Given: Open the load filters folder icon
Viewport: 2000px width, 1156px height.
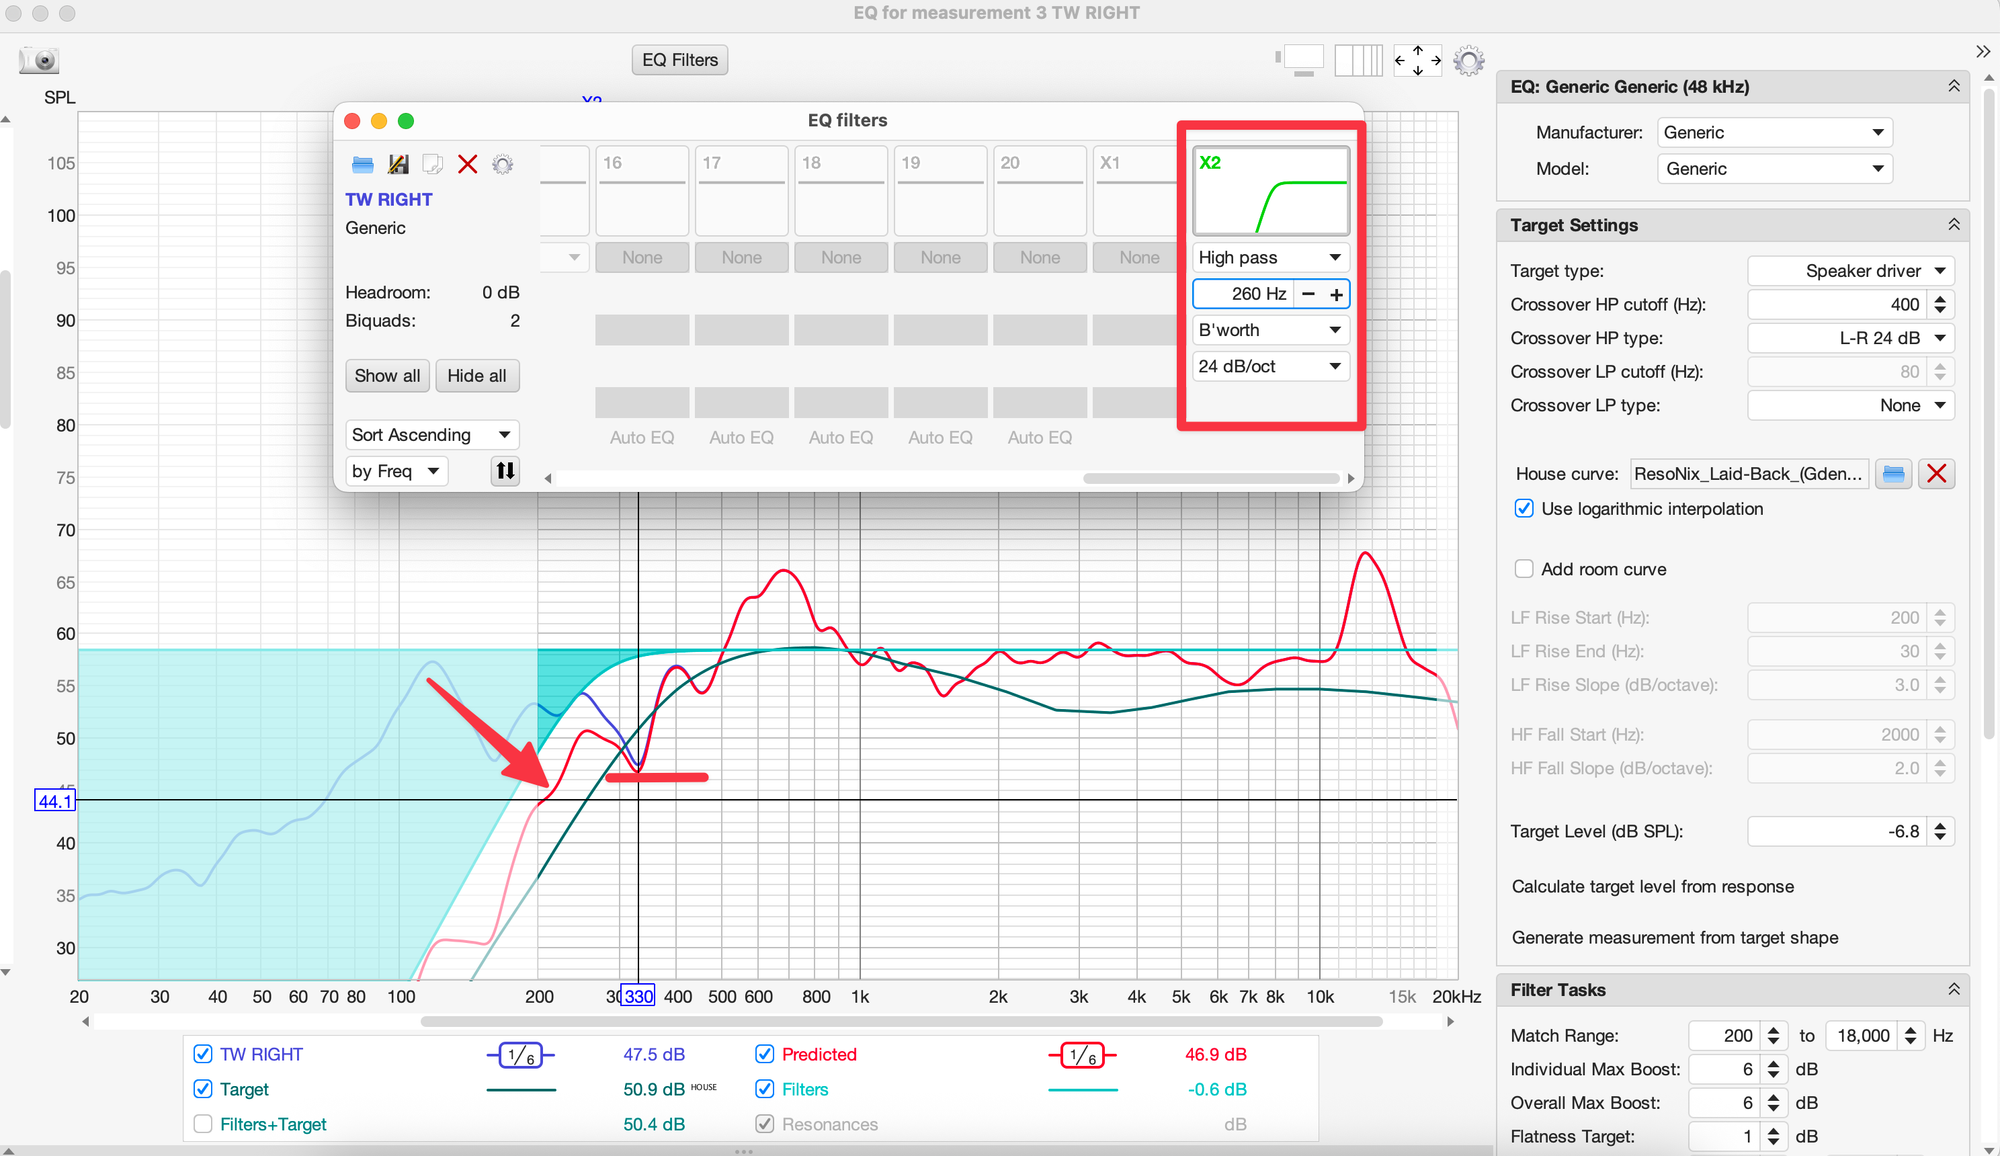Looking at the screenshot, I should click(363, 164).
